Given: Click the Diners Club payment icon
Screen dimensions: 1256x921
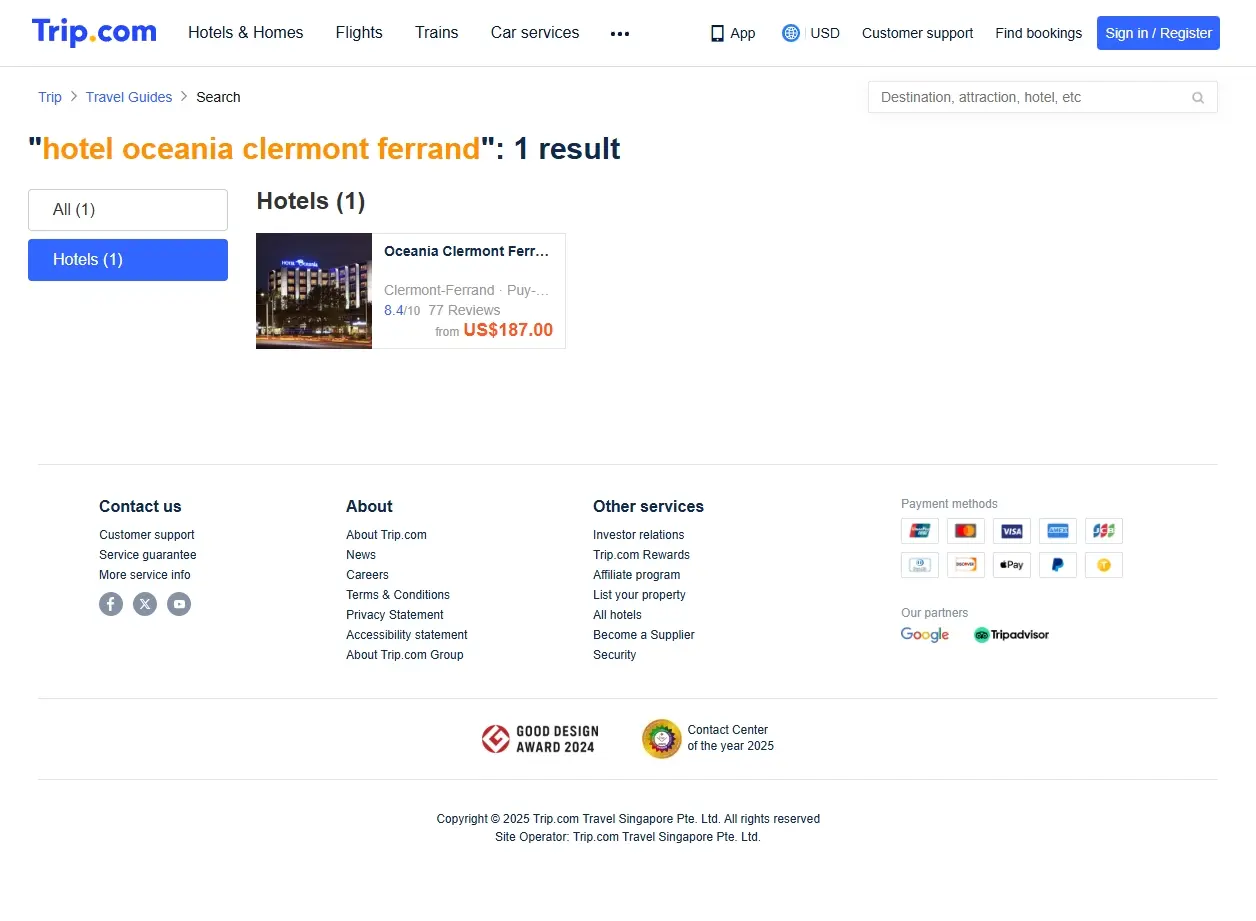Looking at the screenshot, I should click(x=920, y=565).
